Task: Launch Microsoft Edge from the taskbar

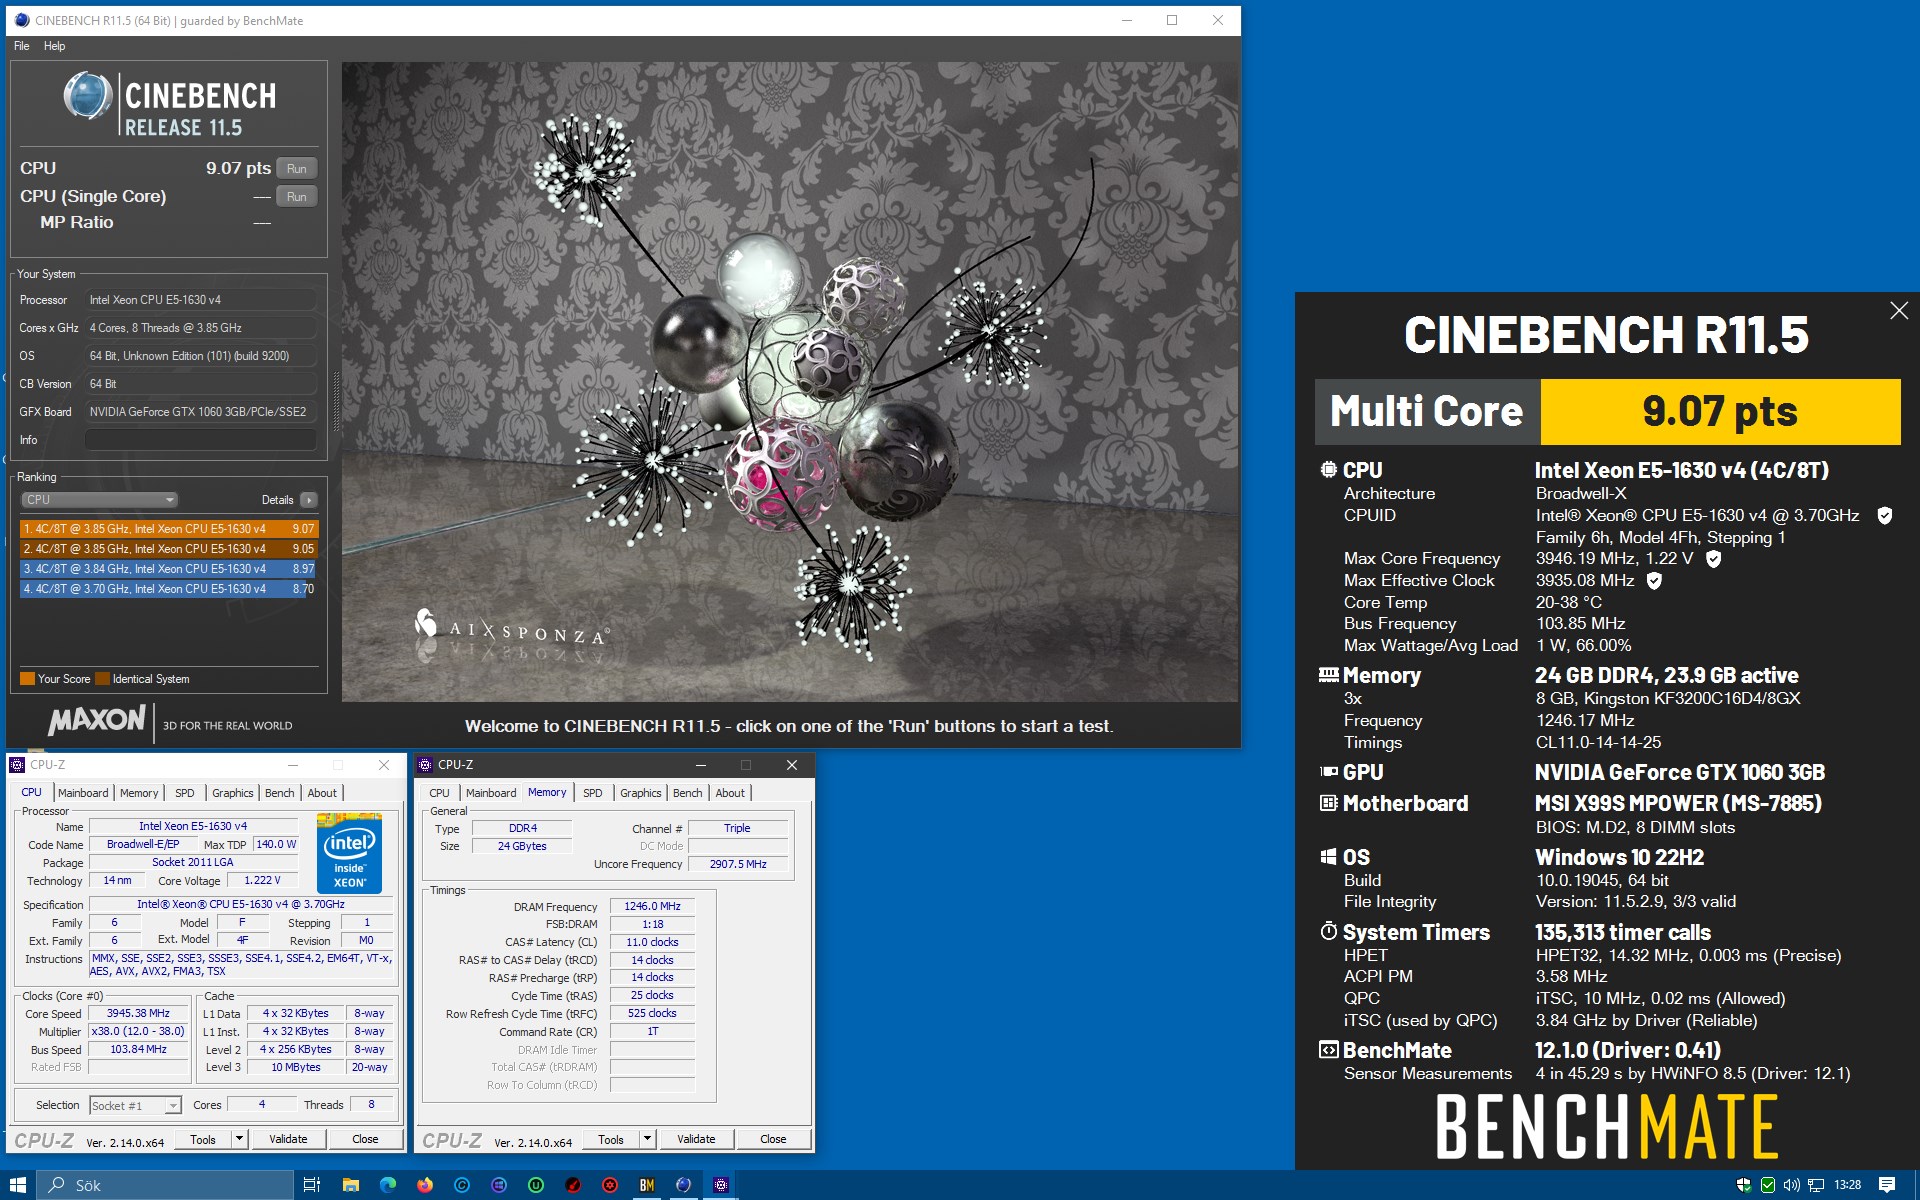Action: tap(388, 1185)
